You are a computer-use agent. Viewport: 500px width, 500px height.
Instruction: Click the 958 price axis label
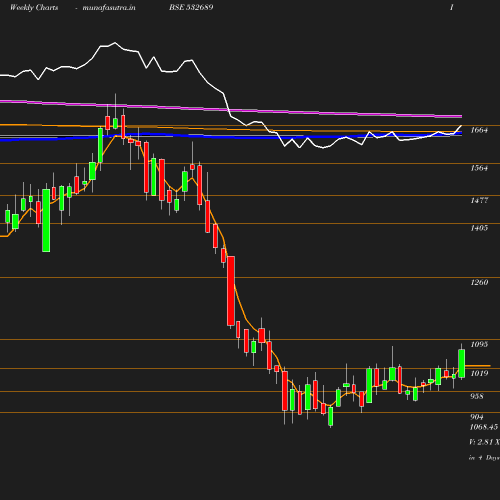[477, 396]
